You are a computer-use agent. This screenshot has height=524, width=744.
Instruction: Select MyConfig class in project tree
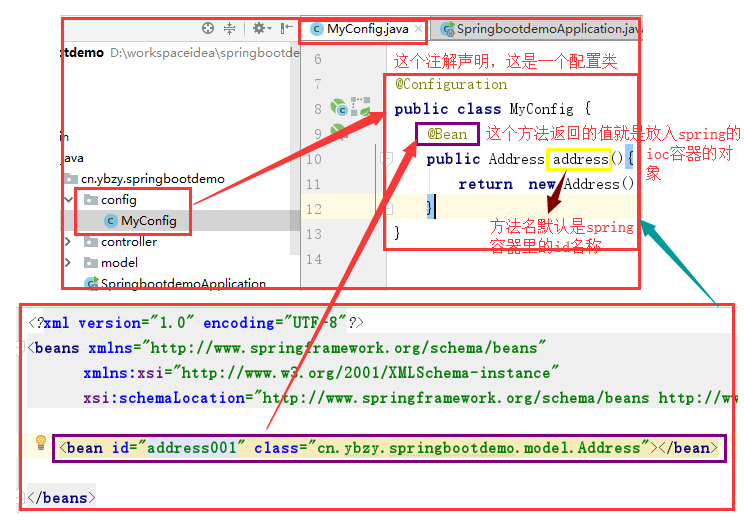(x=148, y=221)
